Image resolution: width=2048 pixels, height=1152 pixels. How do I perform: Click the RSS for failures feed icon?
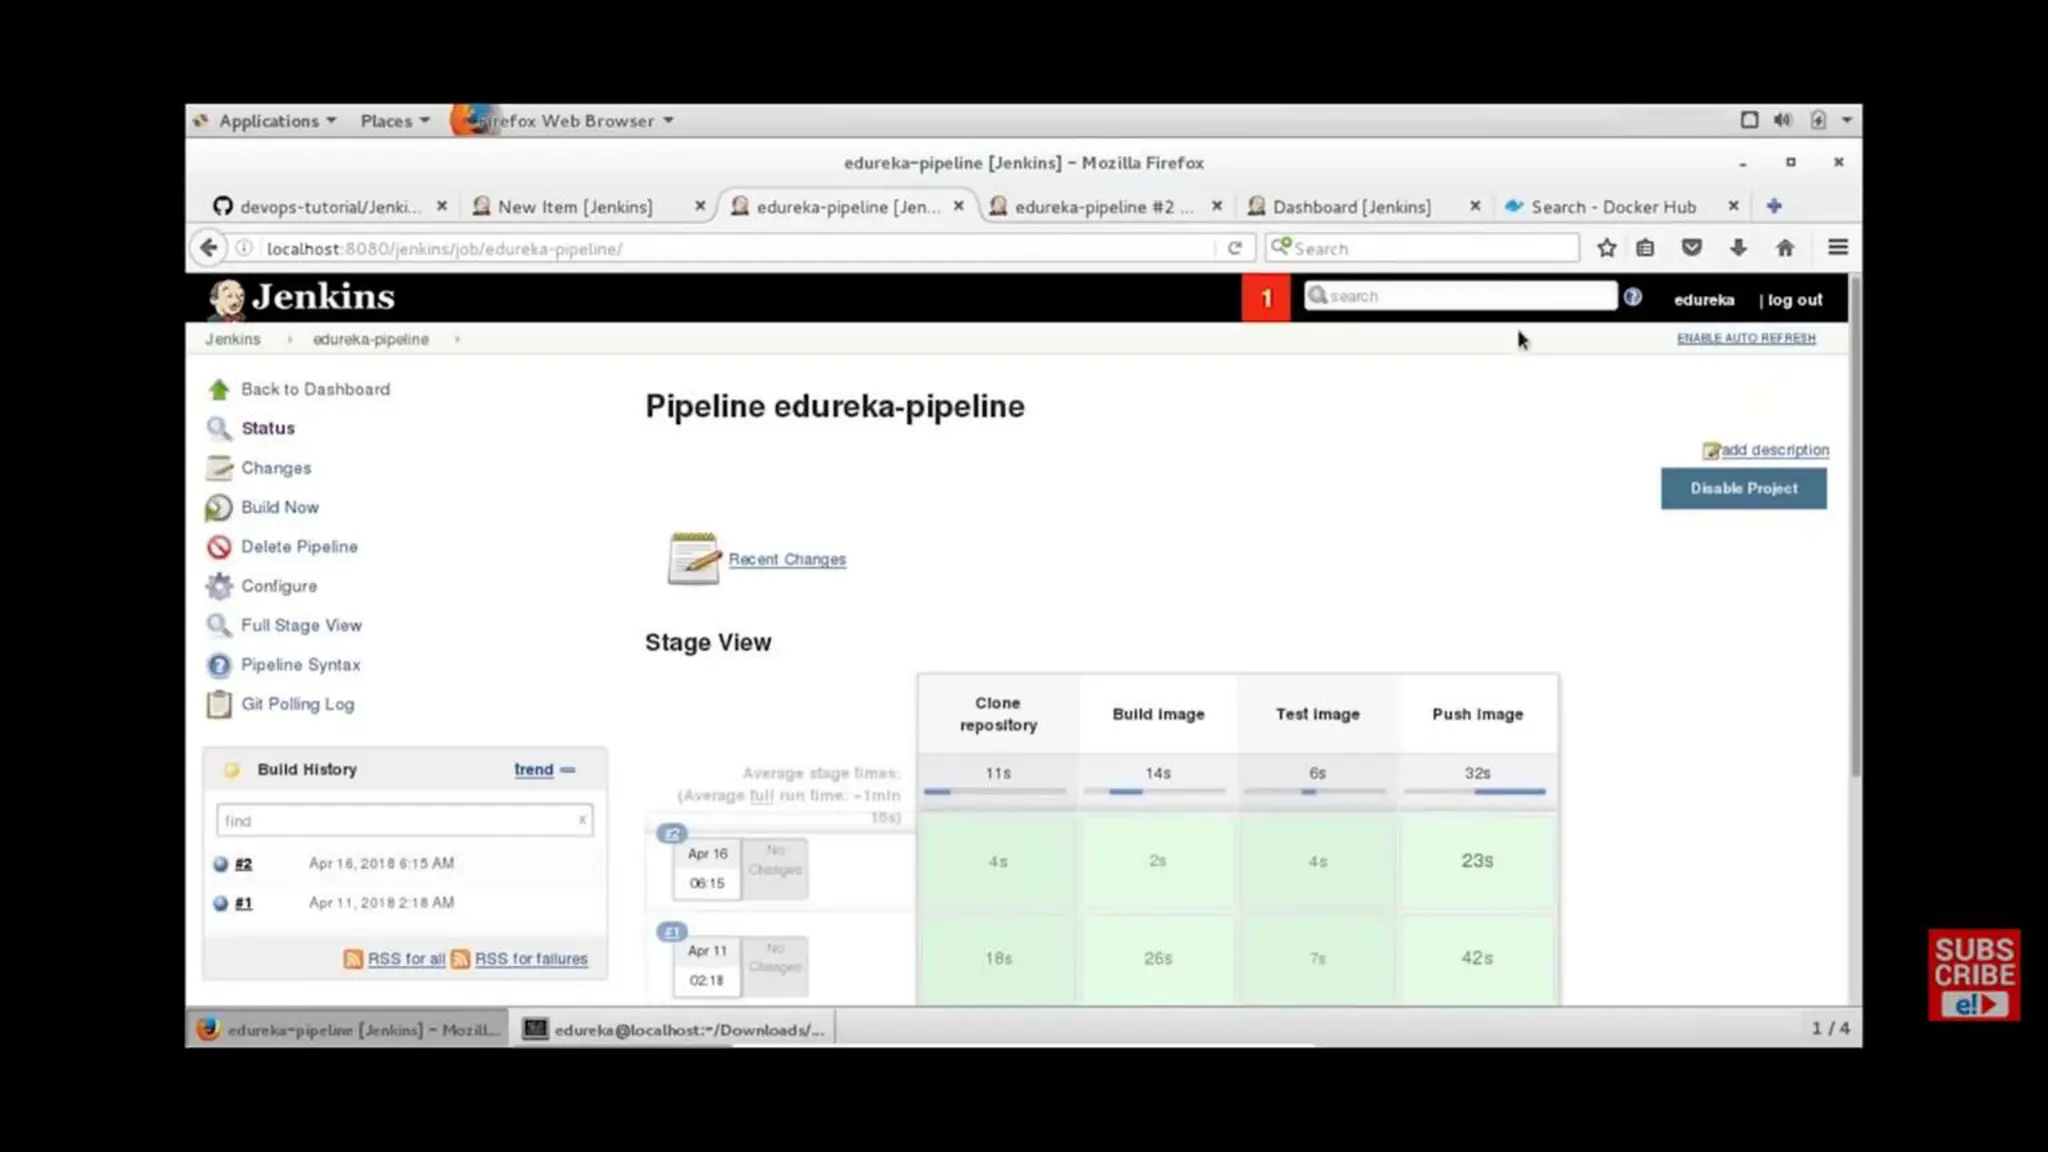[460, 959]
